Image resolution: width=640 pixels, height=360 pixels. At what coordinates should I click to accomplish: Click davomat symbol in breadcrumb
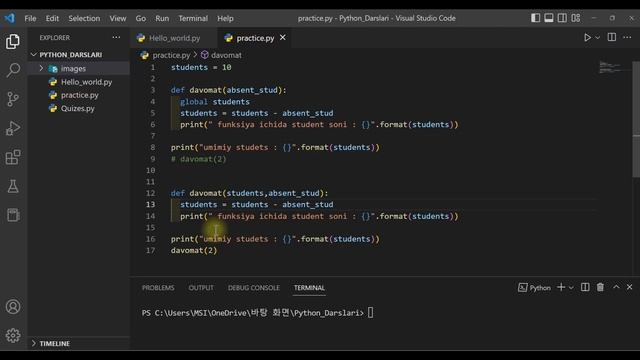click(226, 55)
